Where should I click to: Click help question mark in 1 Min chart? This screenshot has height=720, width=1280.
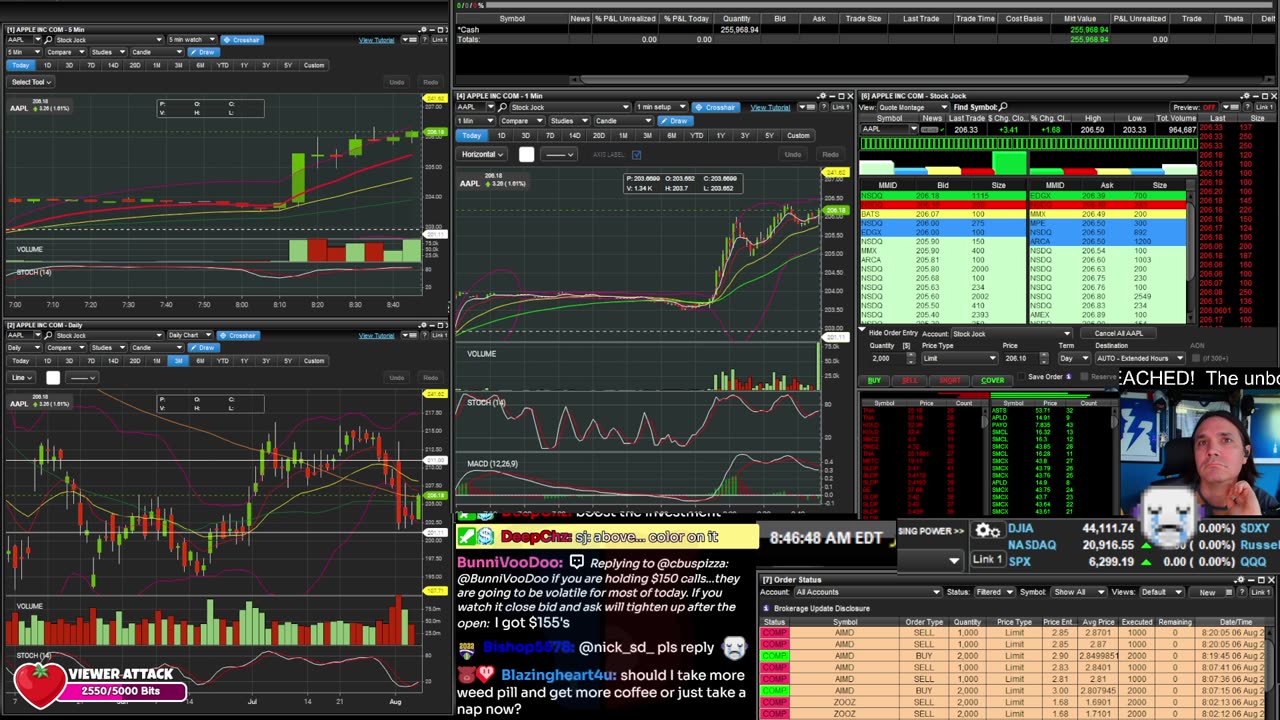tap(823, 107)
